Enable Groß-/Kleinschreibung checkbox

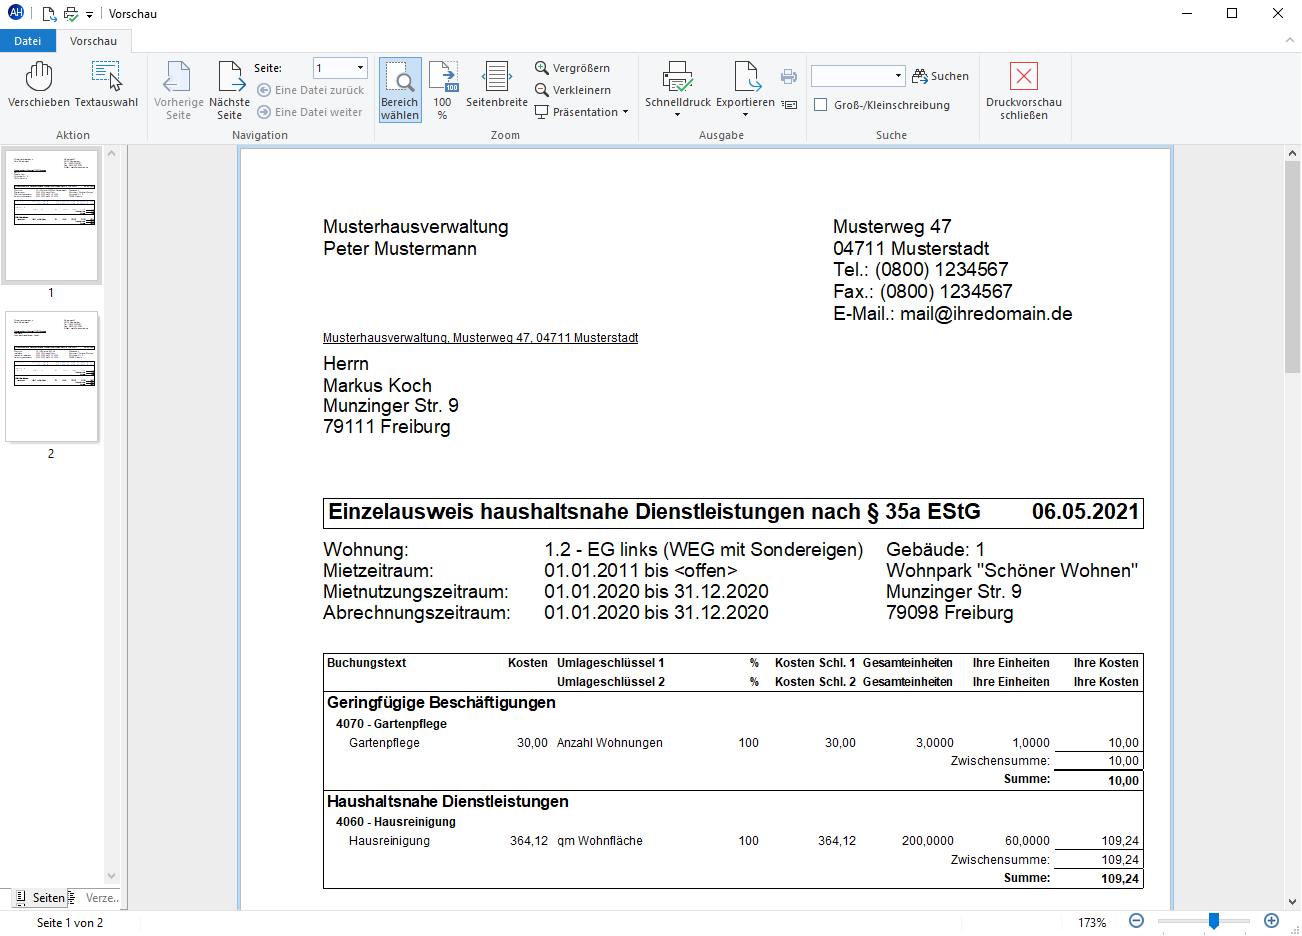tap(821, 105)
